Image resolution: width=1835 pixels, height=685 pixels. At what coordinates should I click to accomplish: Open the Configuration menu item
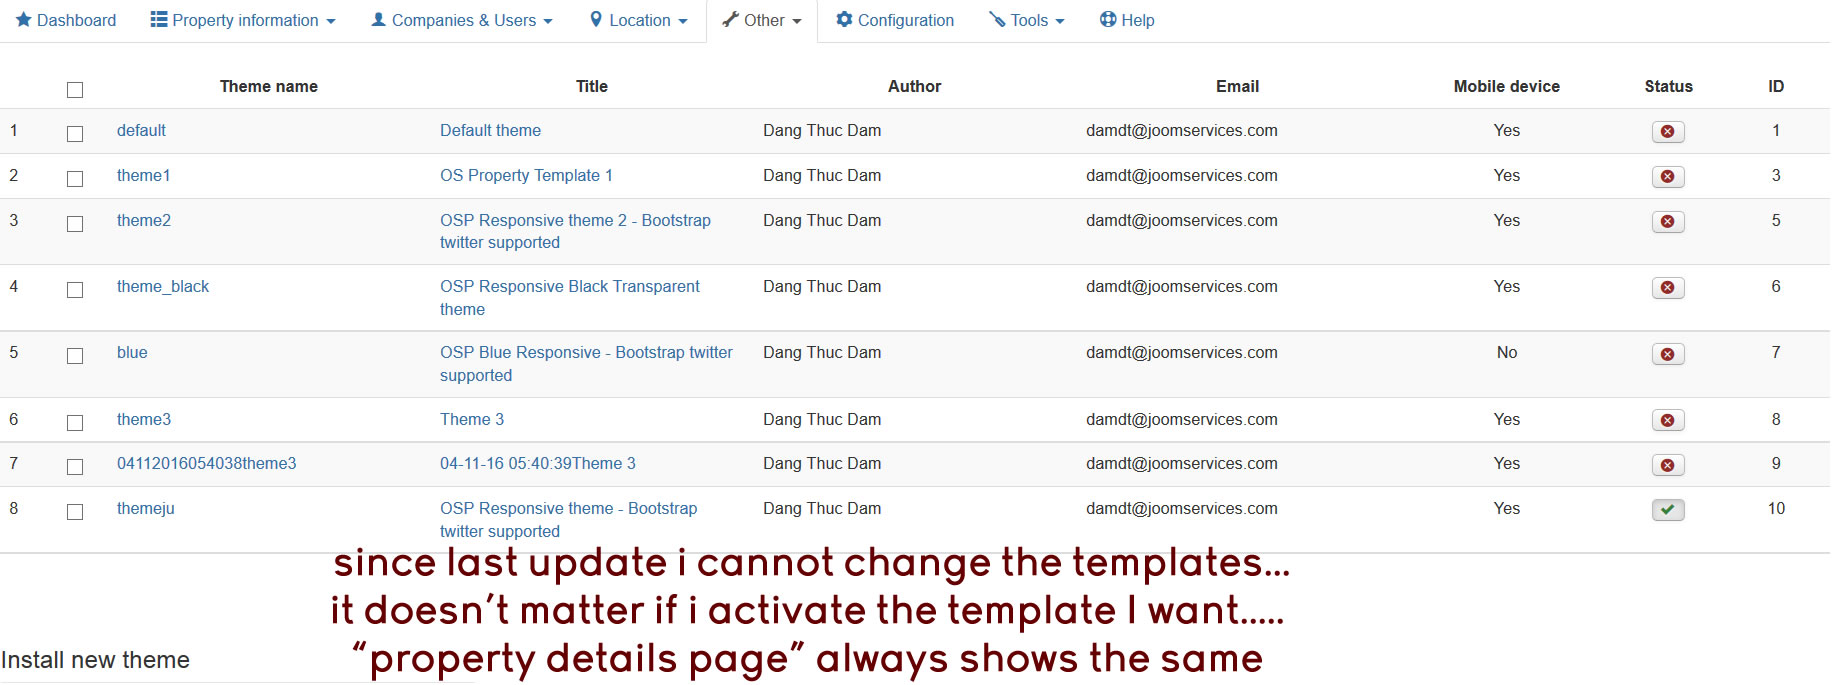[x=895, y=20]
